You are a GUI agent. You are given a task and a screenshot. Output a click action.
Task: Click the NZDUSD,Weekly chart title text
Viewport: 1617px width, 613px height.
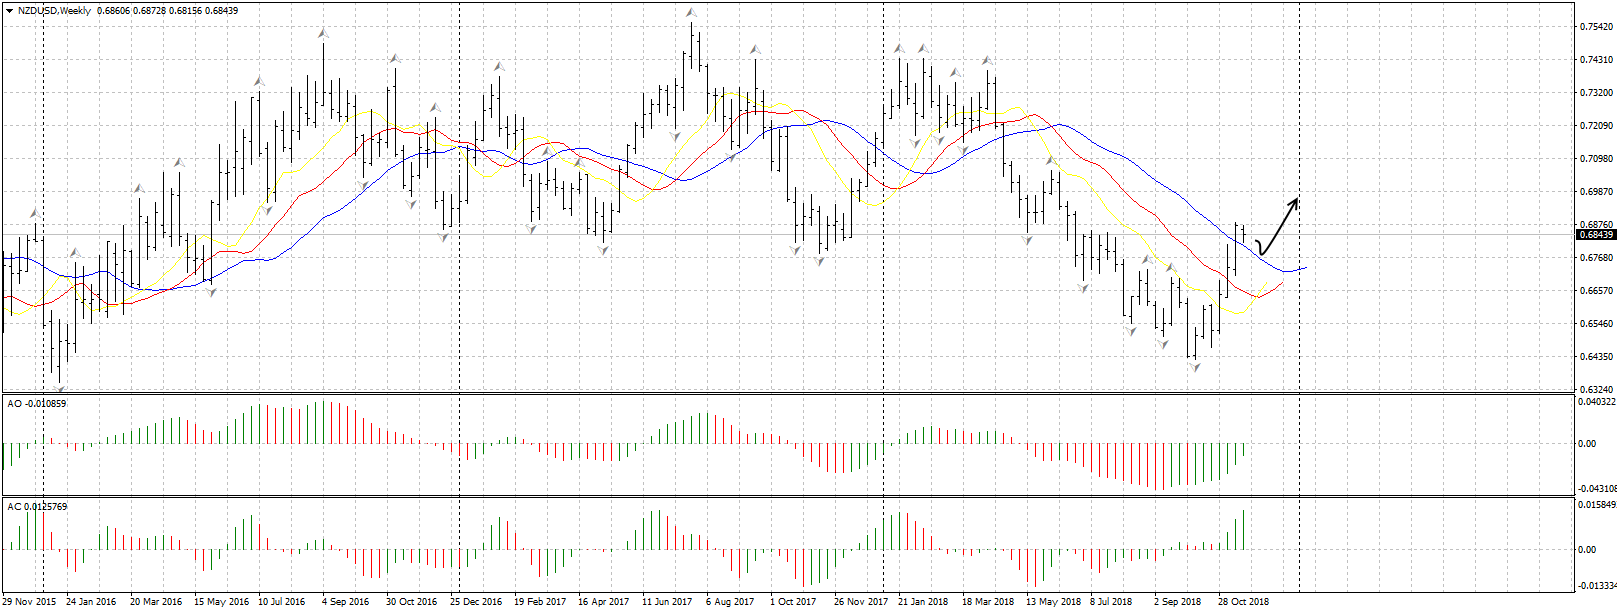(x=55, y=10)
